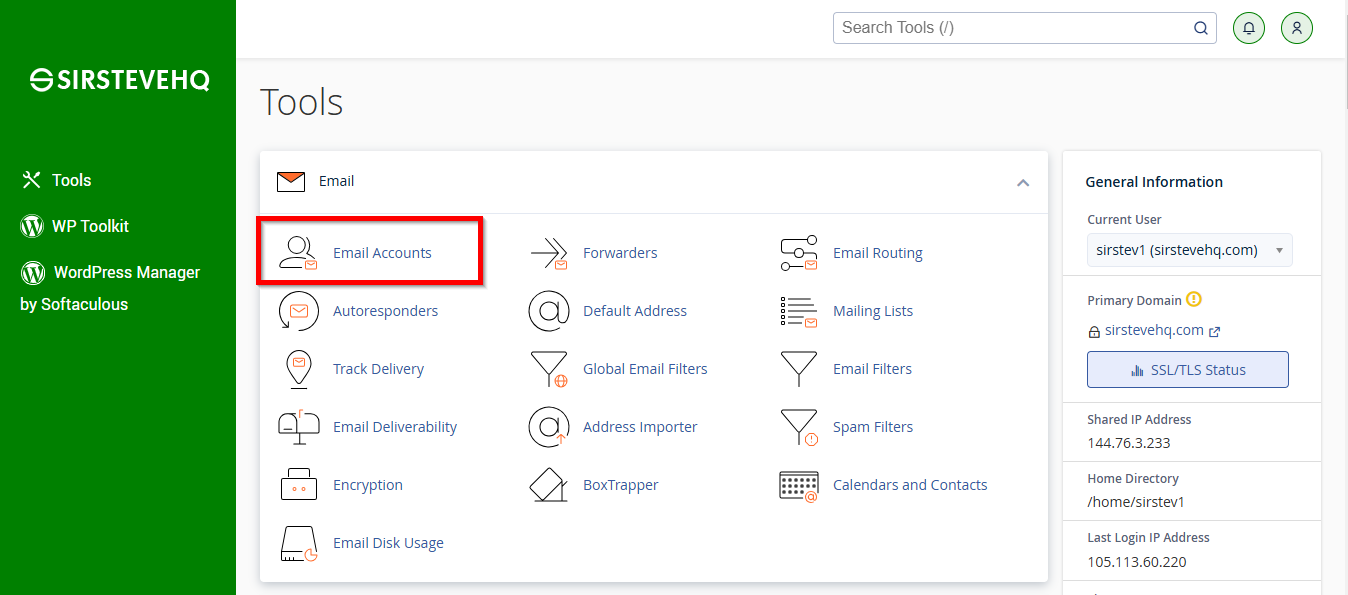Click the Forwarders arrow icon
The image size is (1348, 595).
pos(549,253)
